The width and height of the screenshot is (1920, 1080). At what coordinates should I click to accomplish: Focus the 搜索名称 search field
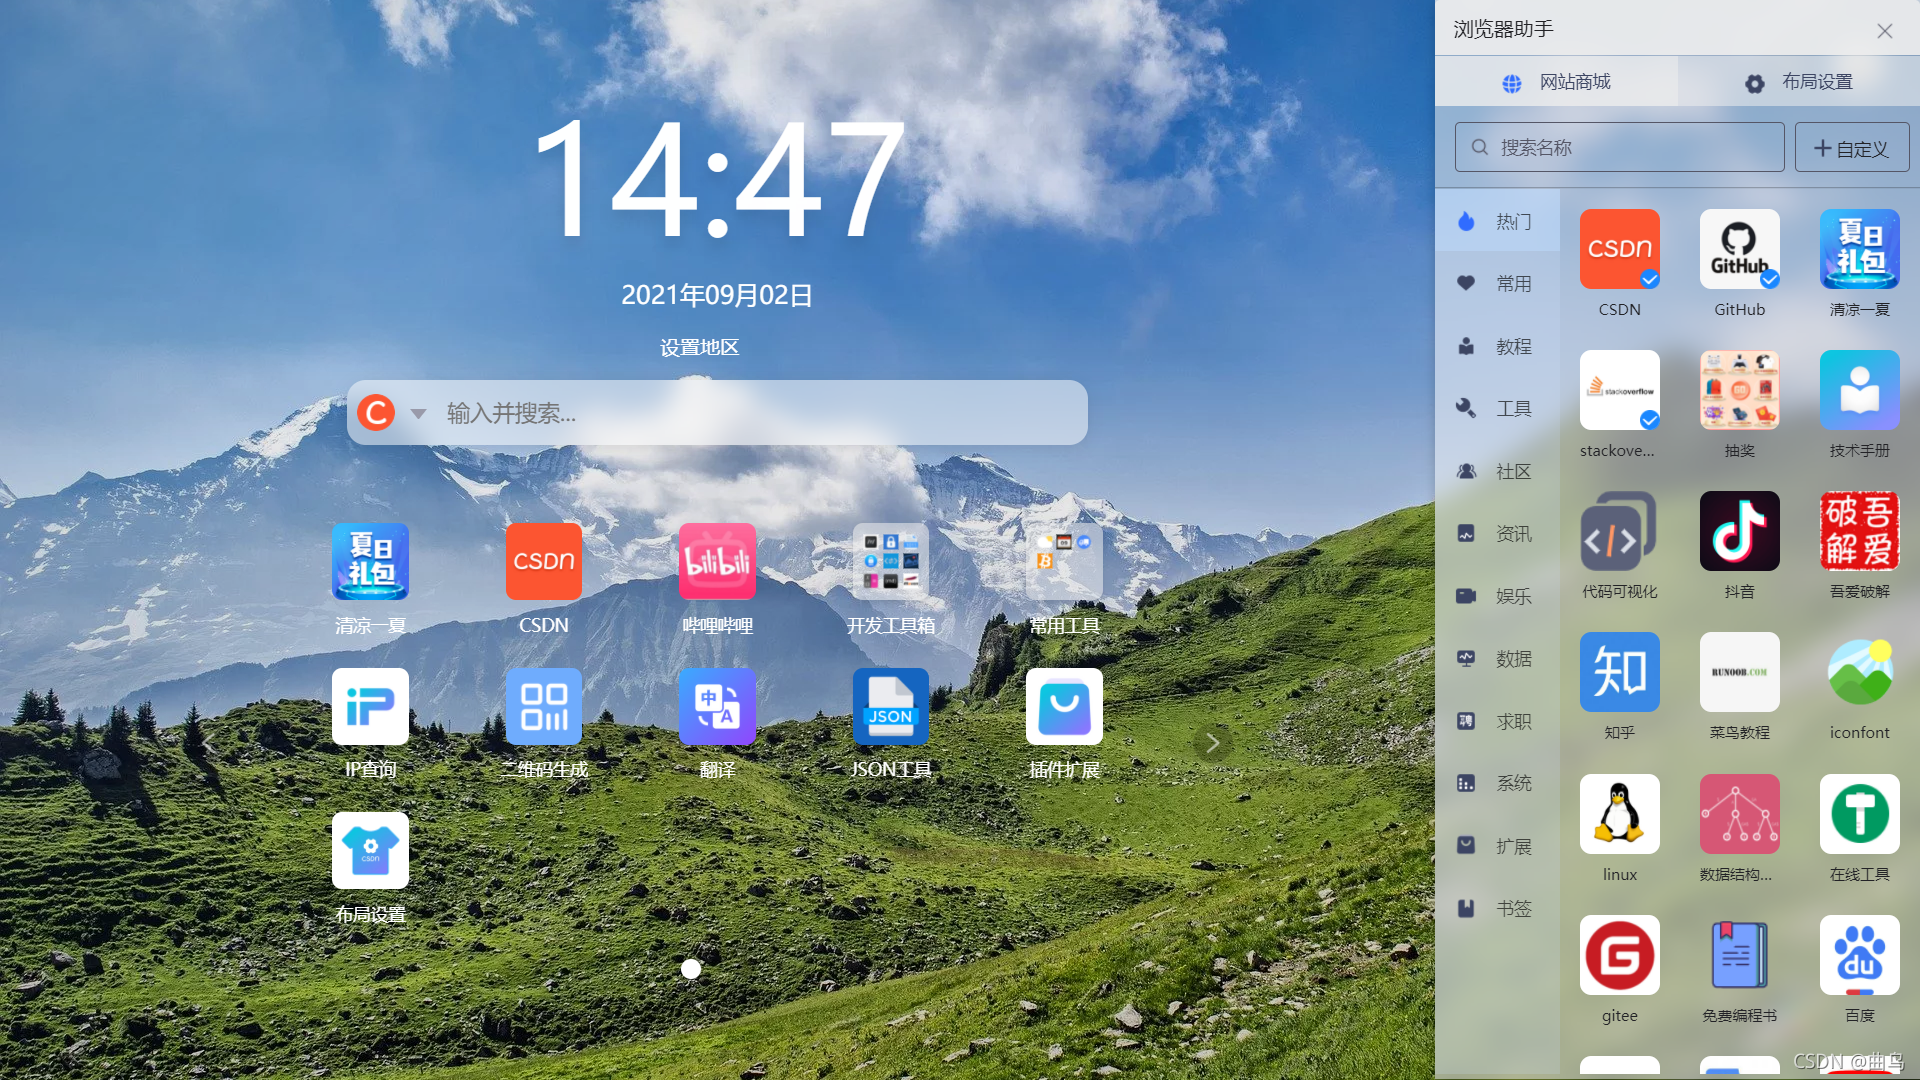click(x=1619, y=148)
